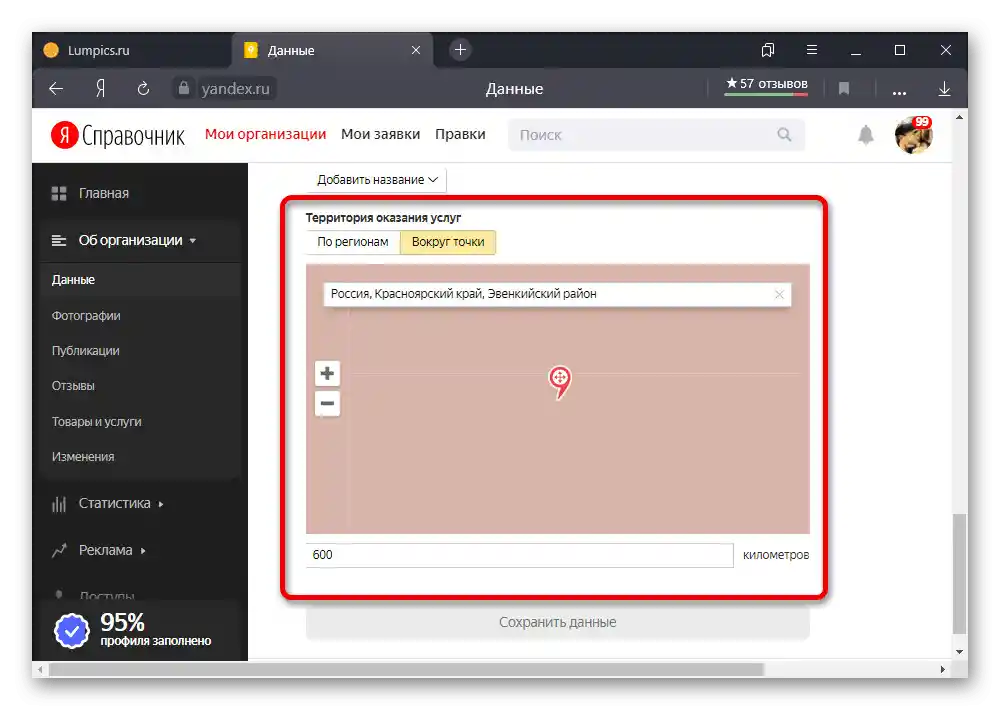Open the Мои заявки menu item

click(380, 134)
